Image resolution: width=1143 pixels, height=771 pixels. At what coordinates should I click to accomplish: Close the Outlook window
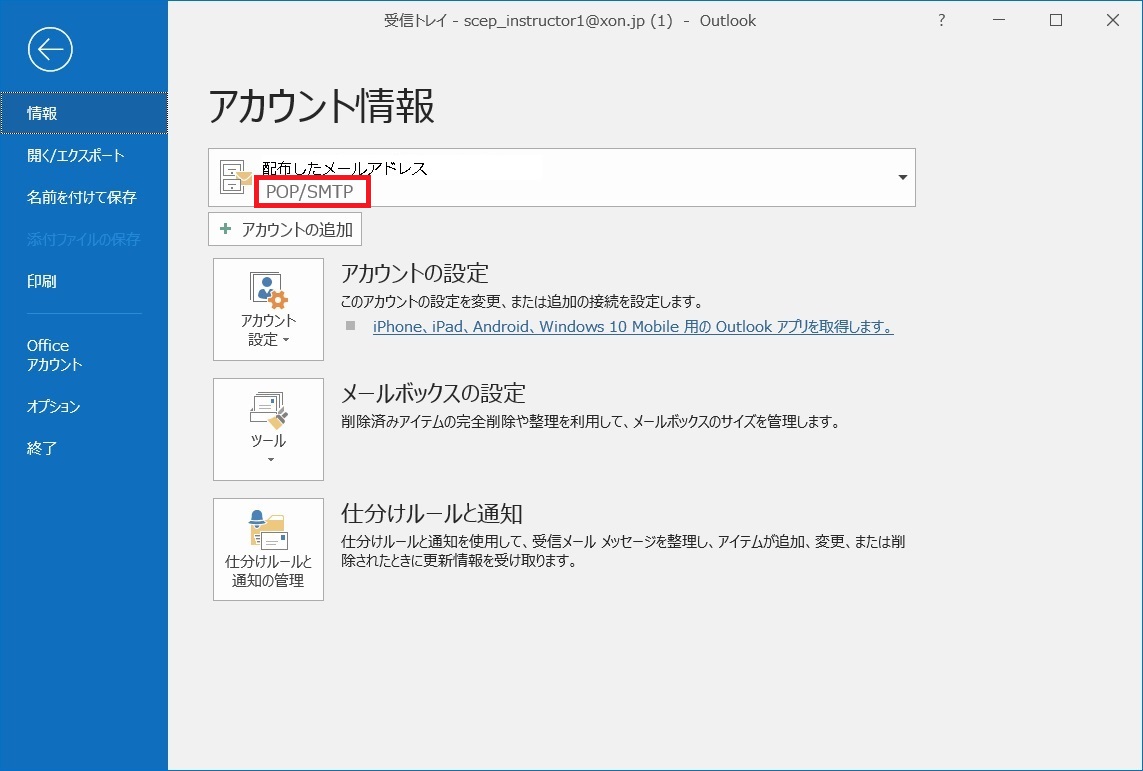[1113, 20]
